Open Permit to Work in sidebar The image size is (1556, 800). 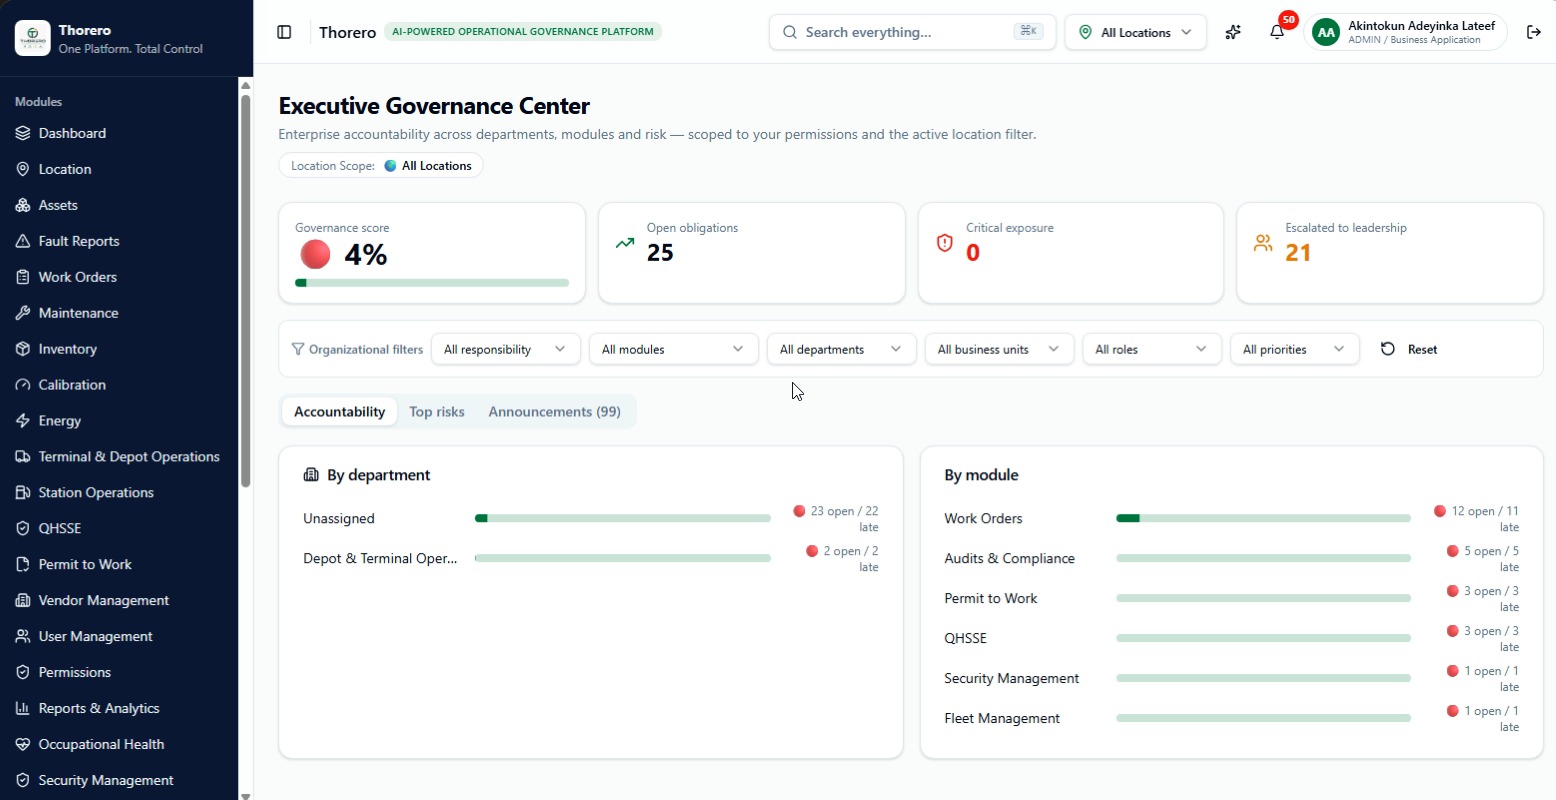(85, 565)
